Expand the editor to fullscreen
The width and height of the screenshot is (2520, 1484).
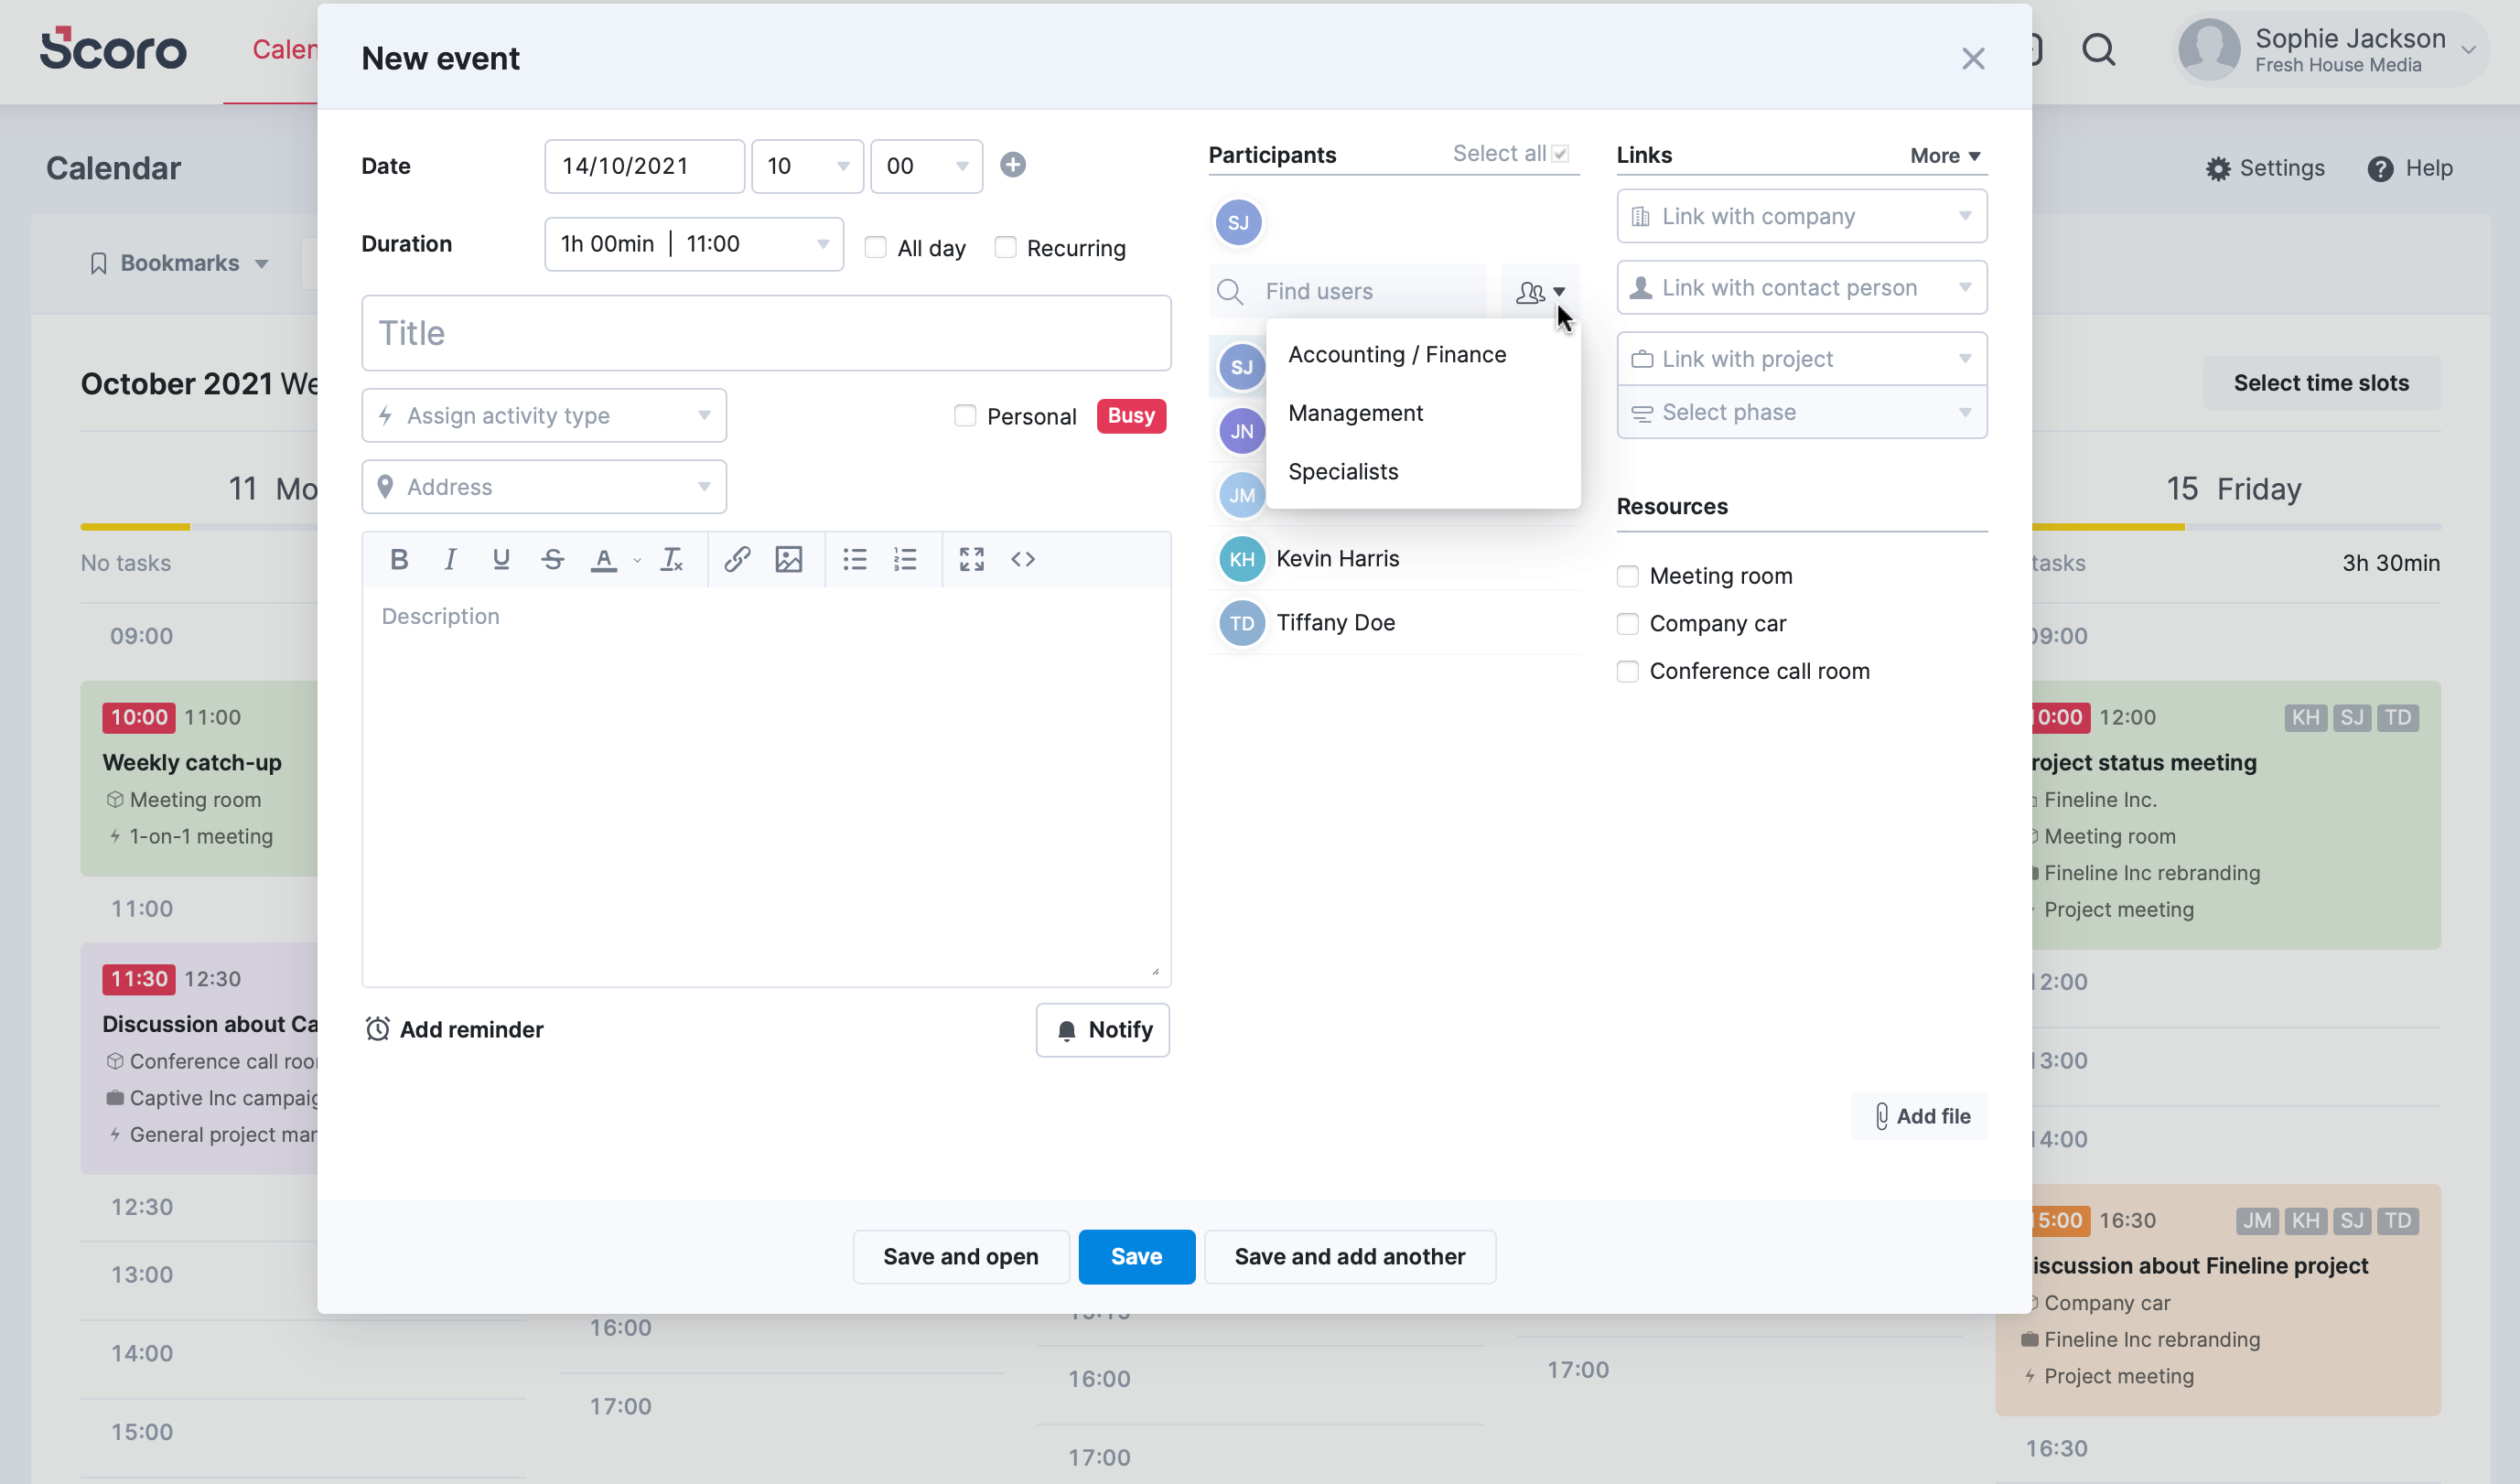click(972, 559)
